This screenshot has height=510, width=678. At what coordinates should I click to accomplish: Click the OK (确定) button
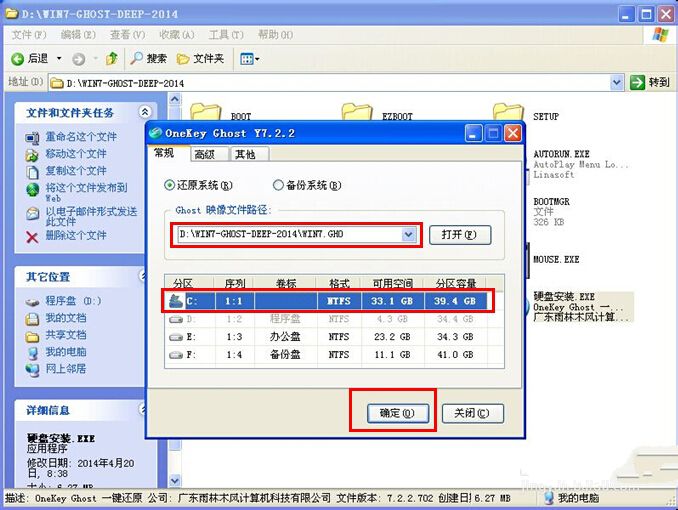390,413
